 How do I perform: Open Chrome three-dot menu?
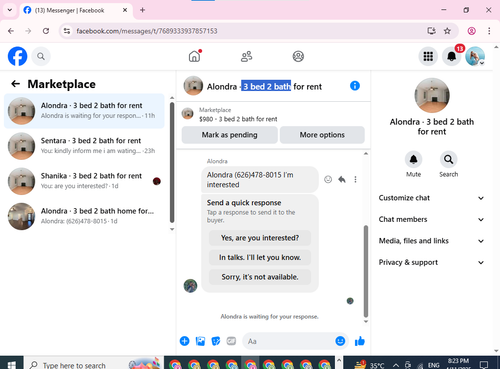point(489,31)
